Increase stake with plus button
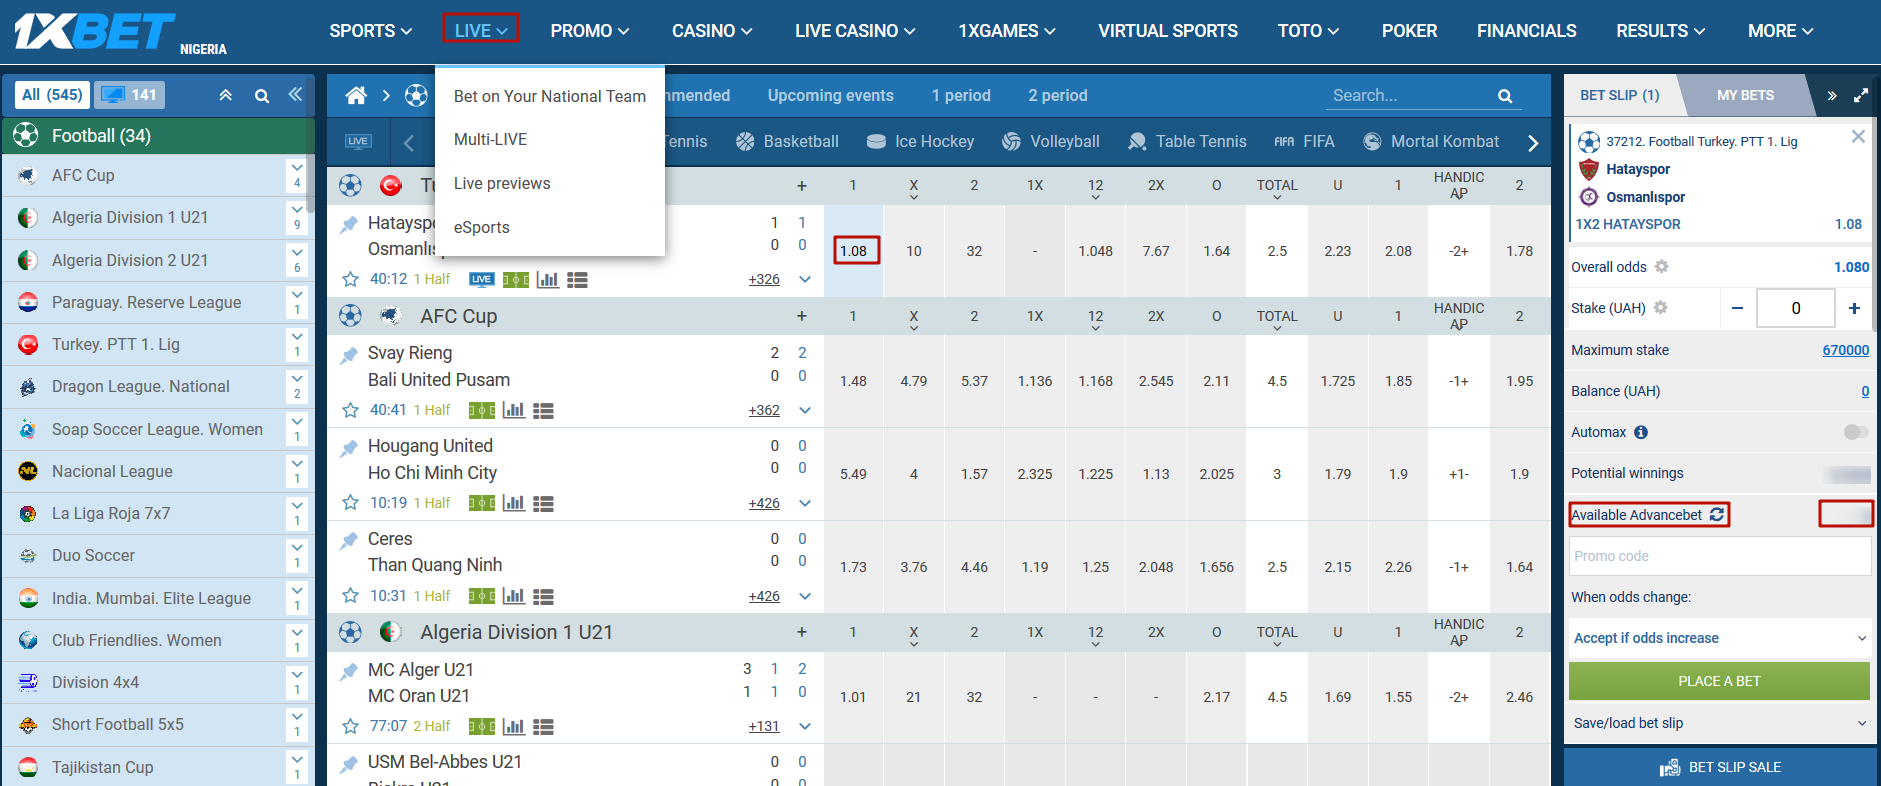The width and height of the screenshot is (1881, 786). point(1854,308)
